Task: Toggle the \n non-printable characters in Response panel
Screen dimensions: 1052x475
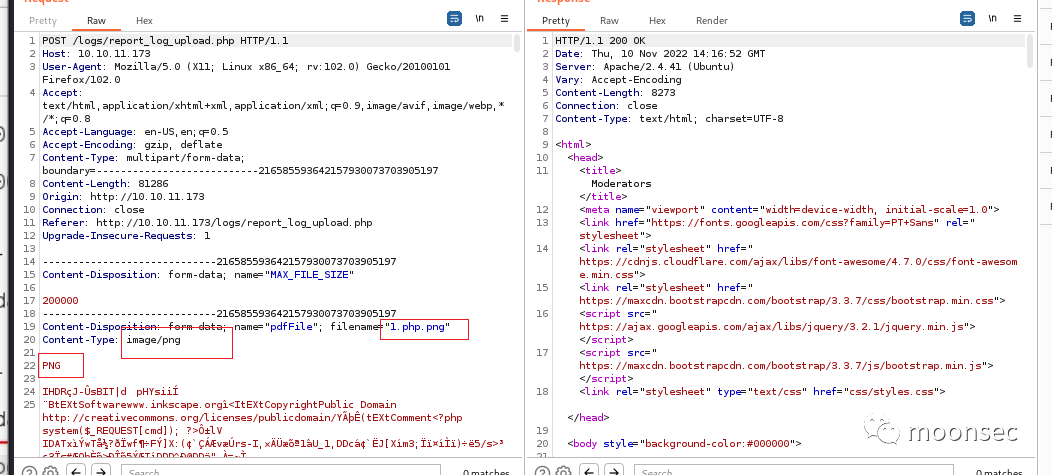Action: coord(992,19)
